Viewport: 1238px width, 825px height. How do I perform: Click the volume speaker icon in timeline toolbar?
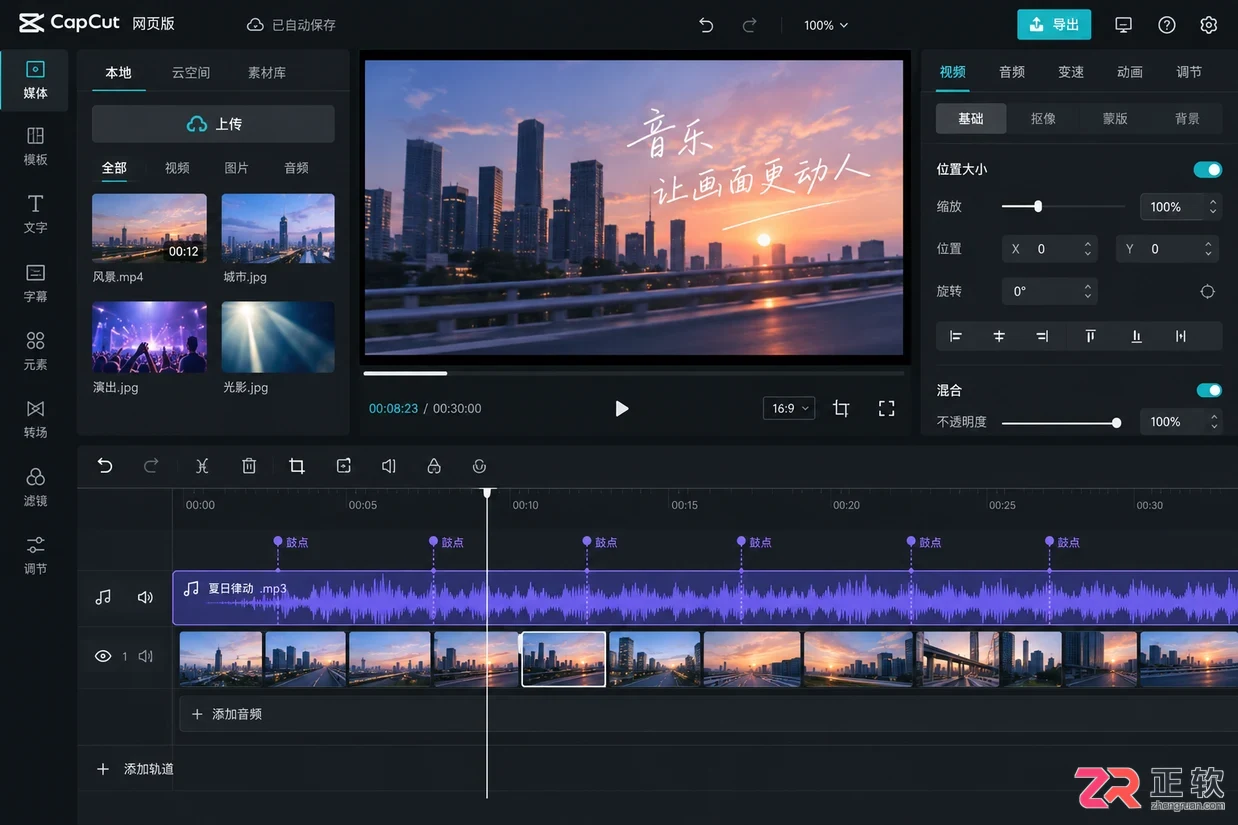(x=389, y=465)
